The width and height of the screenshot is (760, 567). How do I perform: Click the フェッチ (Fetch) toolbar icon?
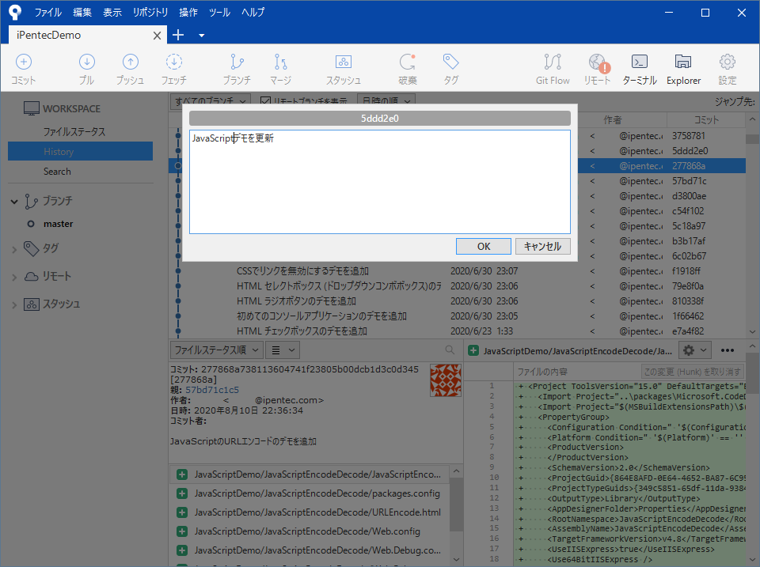[174, 69]
